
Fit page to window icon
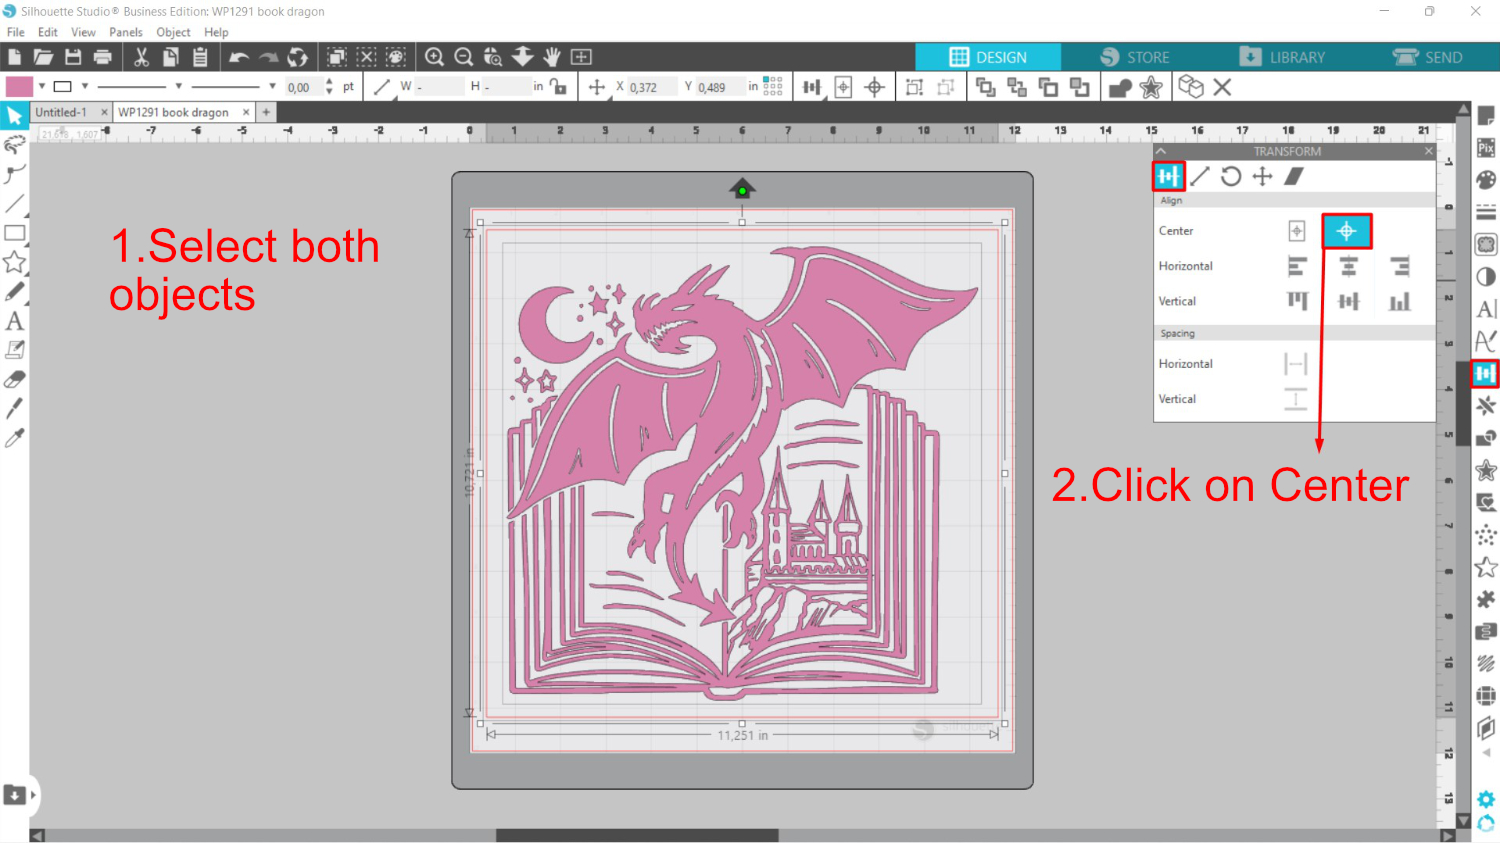coord(581,57)
